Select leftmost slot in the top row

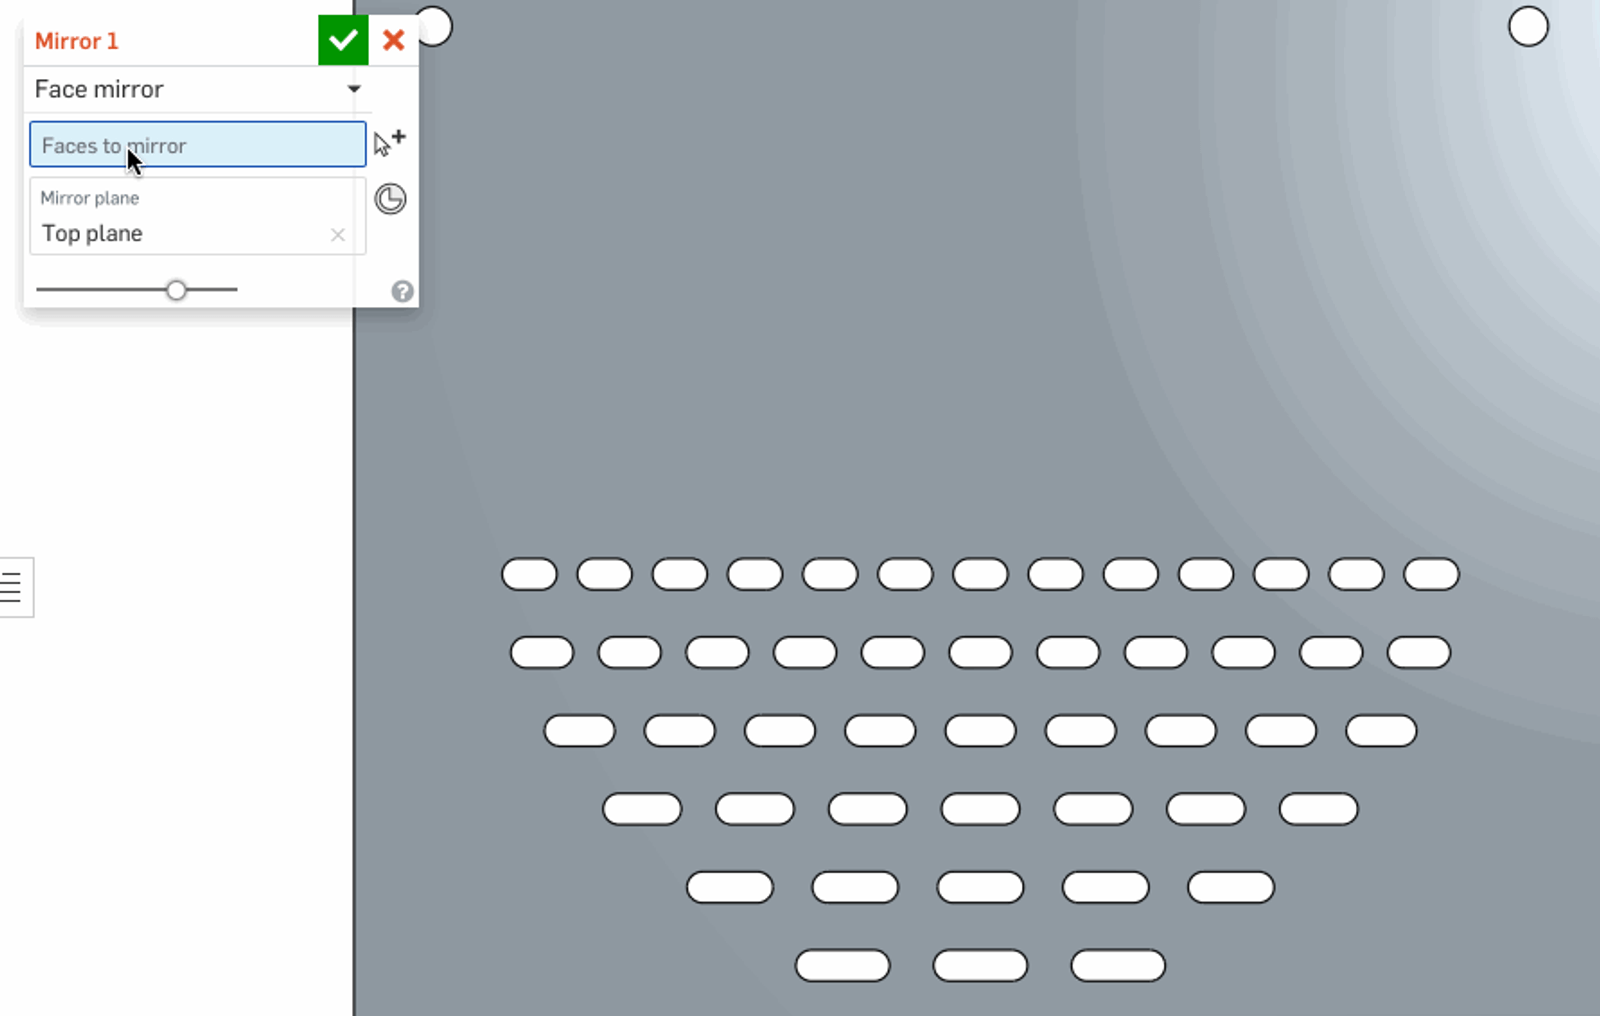click(x=529, y=574)
